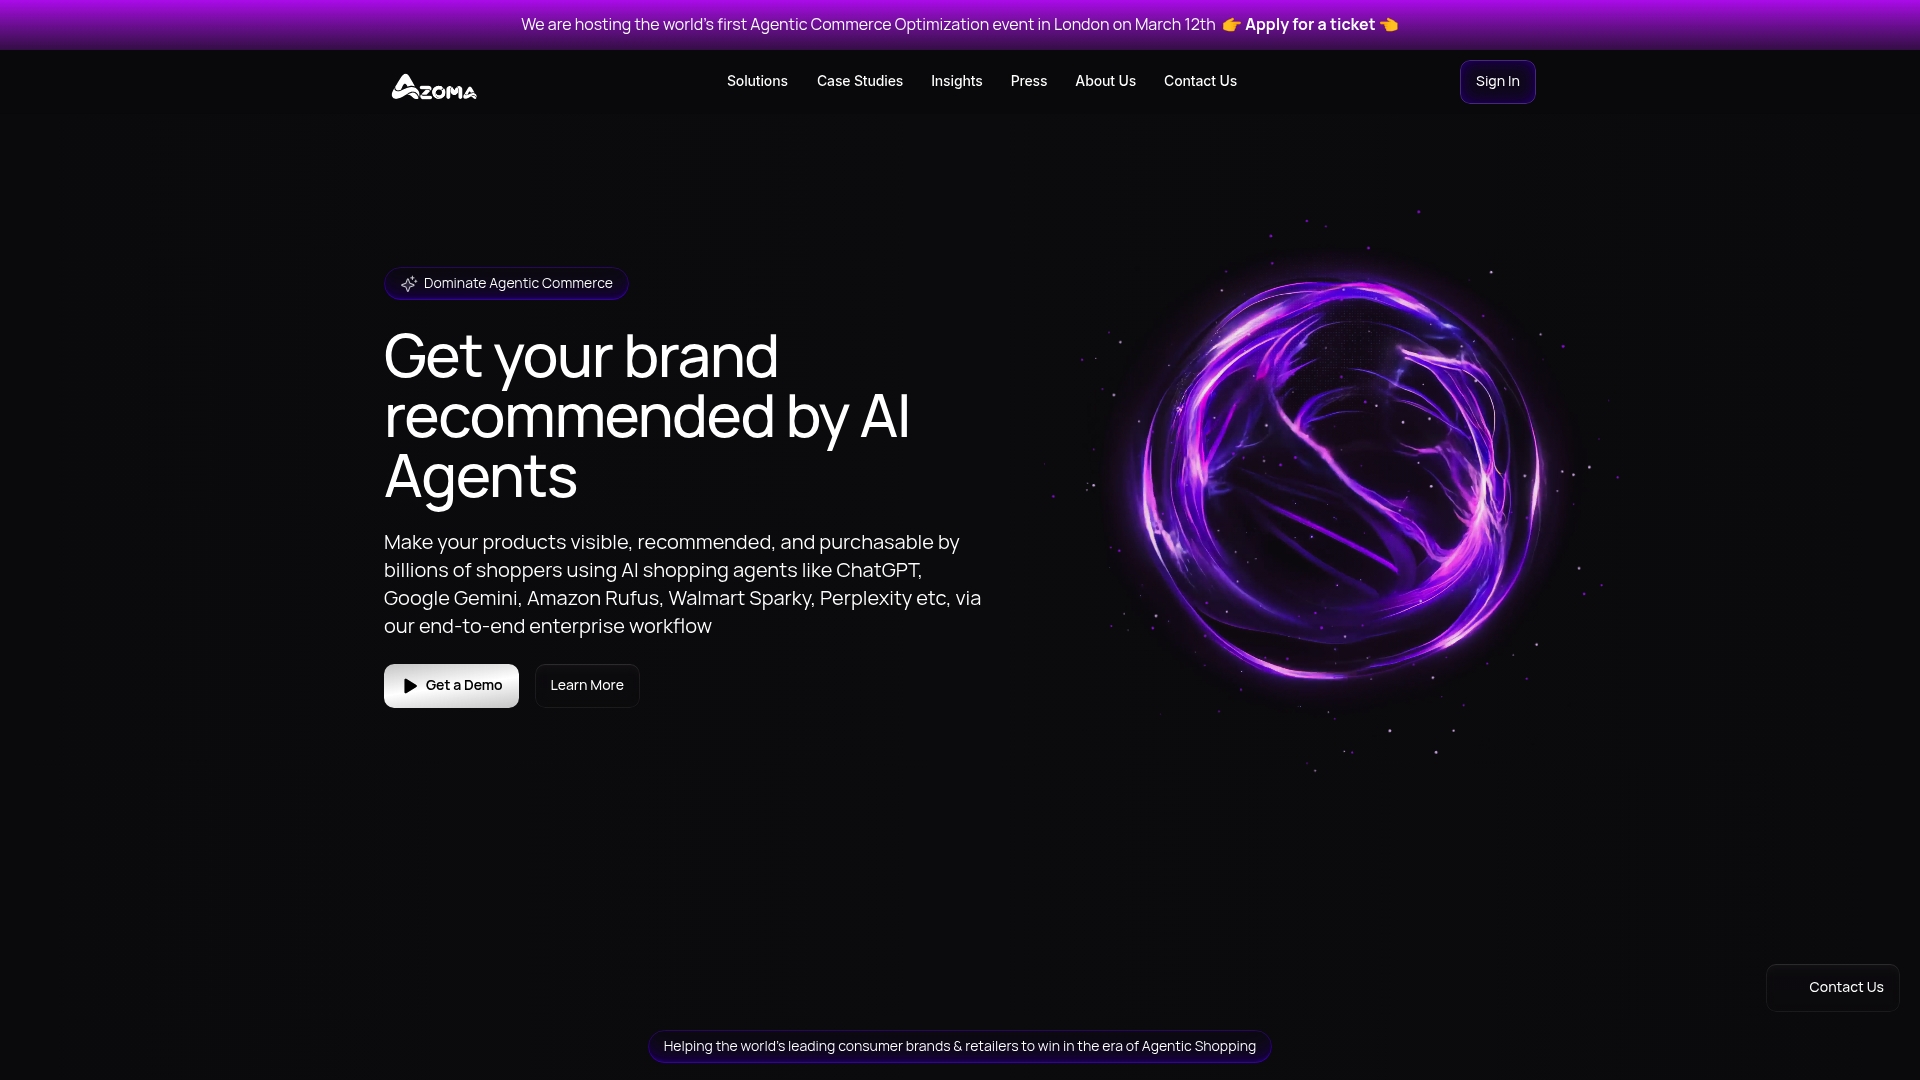Click the Sign In button

point(1498,82)
